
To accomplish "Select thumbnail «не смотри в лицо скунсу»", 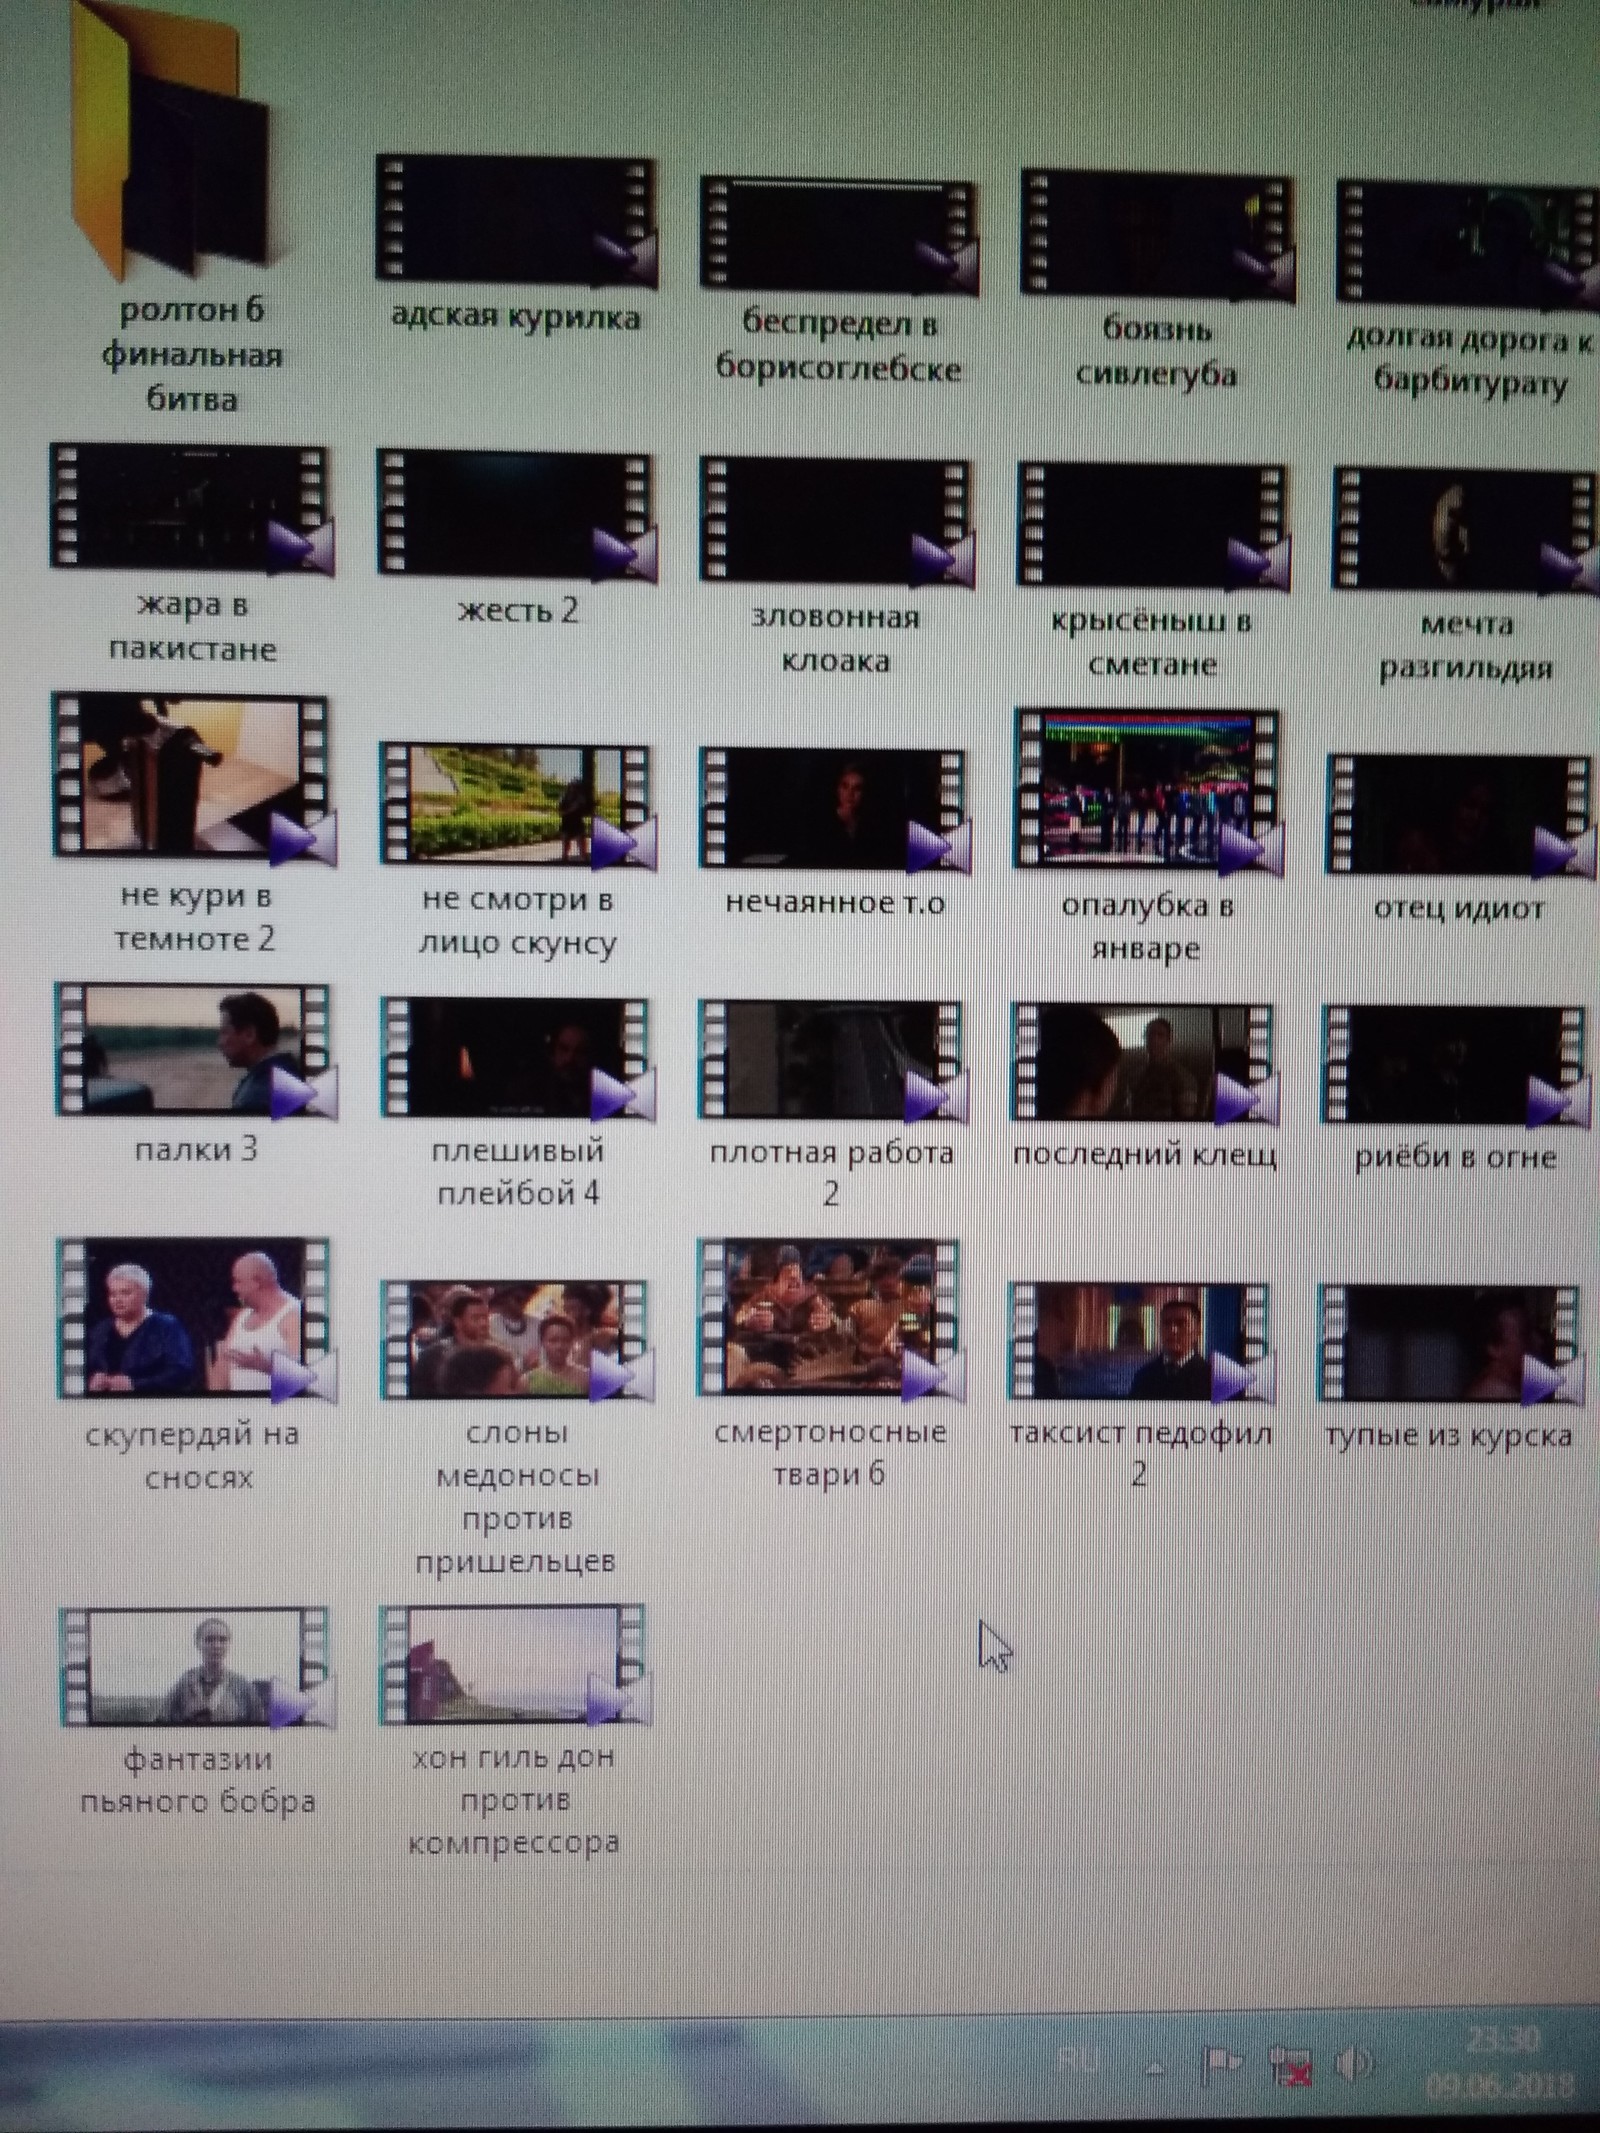I will pos(517,805).
